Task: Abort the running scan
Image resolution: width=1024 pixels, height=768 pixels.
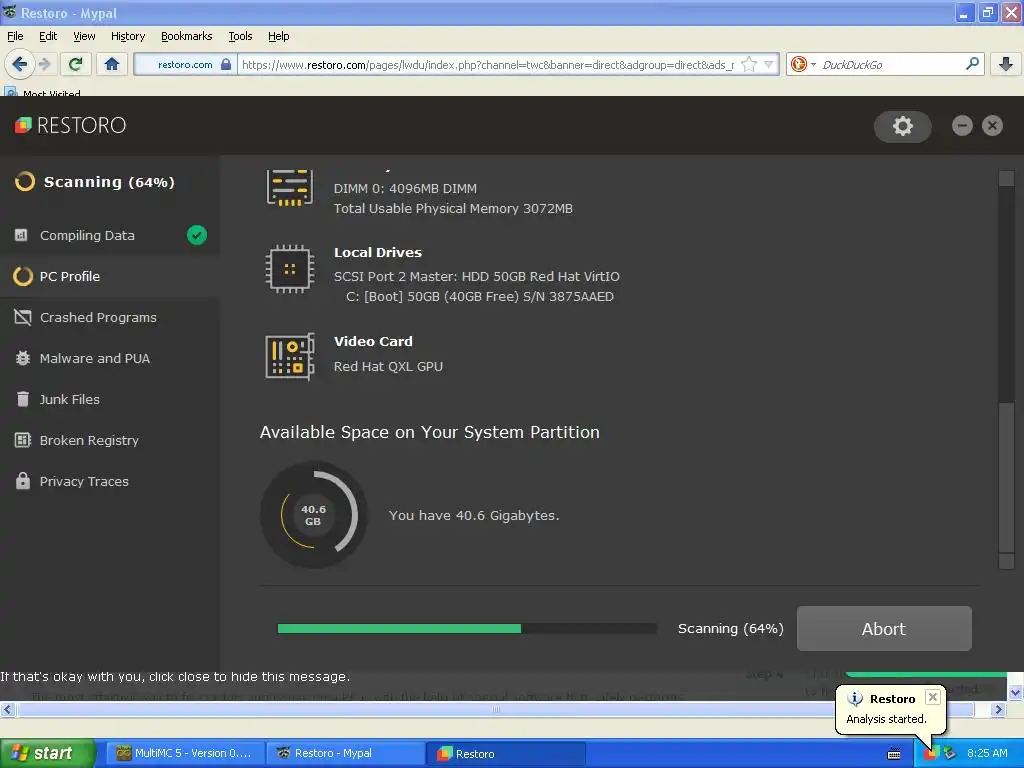Action: 884,629
